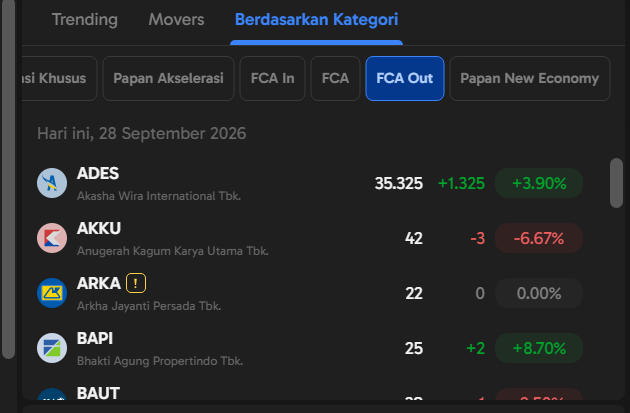Click the AKKU -6.67% change badge
The height and width of the screenshot is (413, 630).
[539, 238]
